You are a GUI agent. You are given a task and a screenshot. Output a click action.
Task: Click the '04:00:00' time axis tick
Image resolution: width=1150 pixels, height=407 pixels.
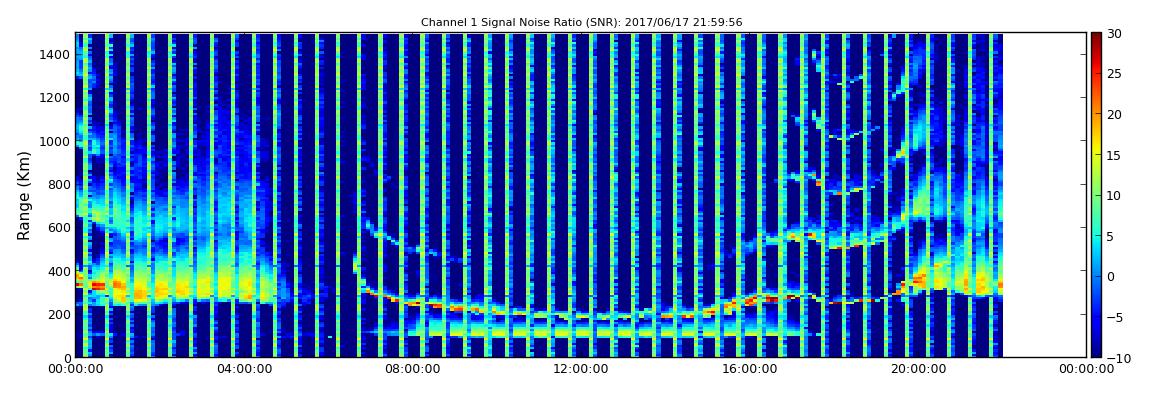[x=244, y=370]
